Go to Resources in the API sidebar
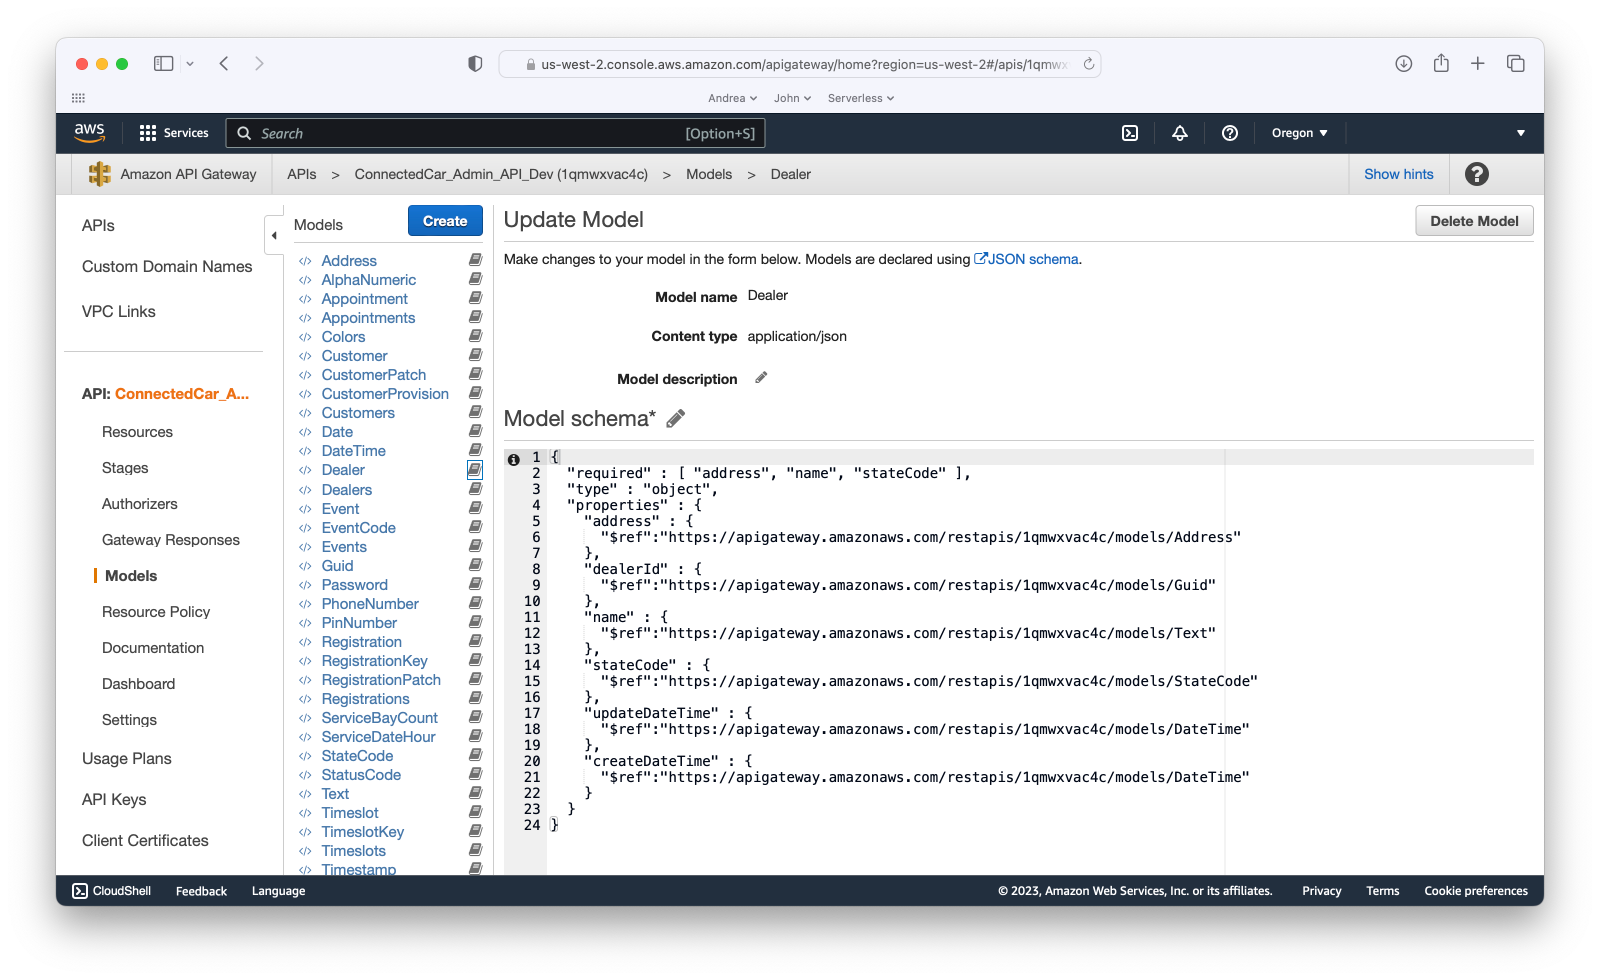 click(137, 432)
